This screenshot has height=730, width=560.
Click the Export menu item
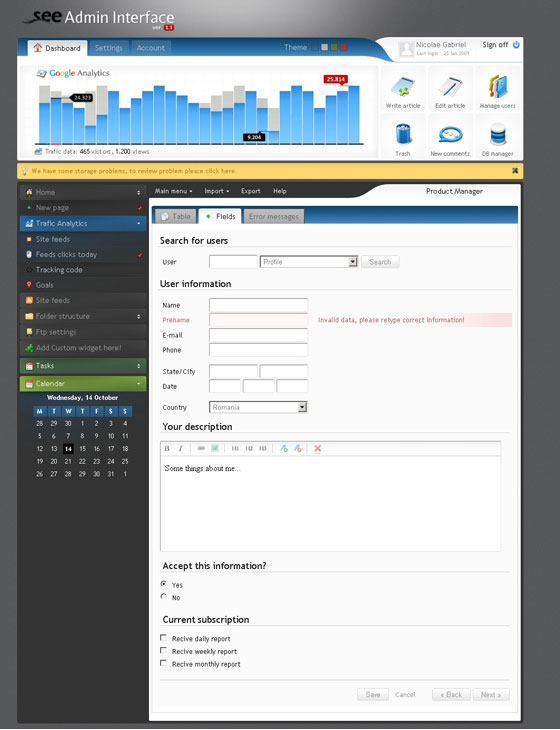(250, 191)
